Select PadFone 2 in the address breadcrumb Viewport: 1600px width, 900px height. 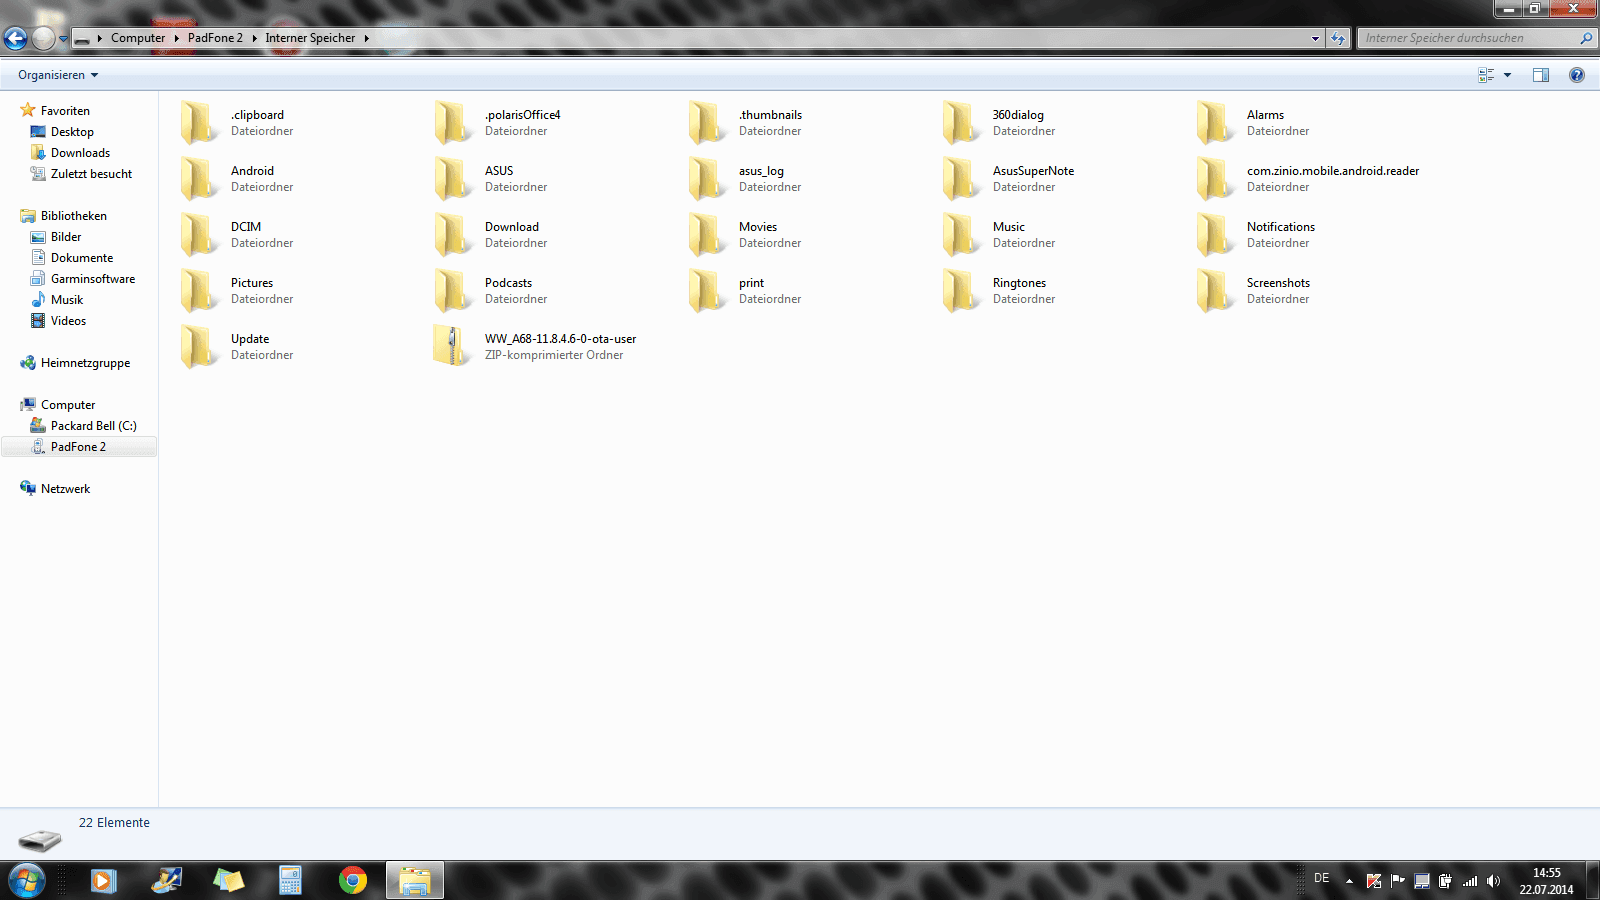[x=215, y=38]
